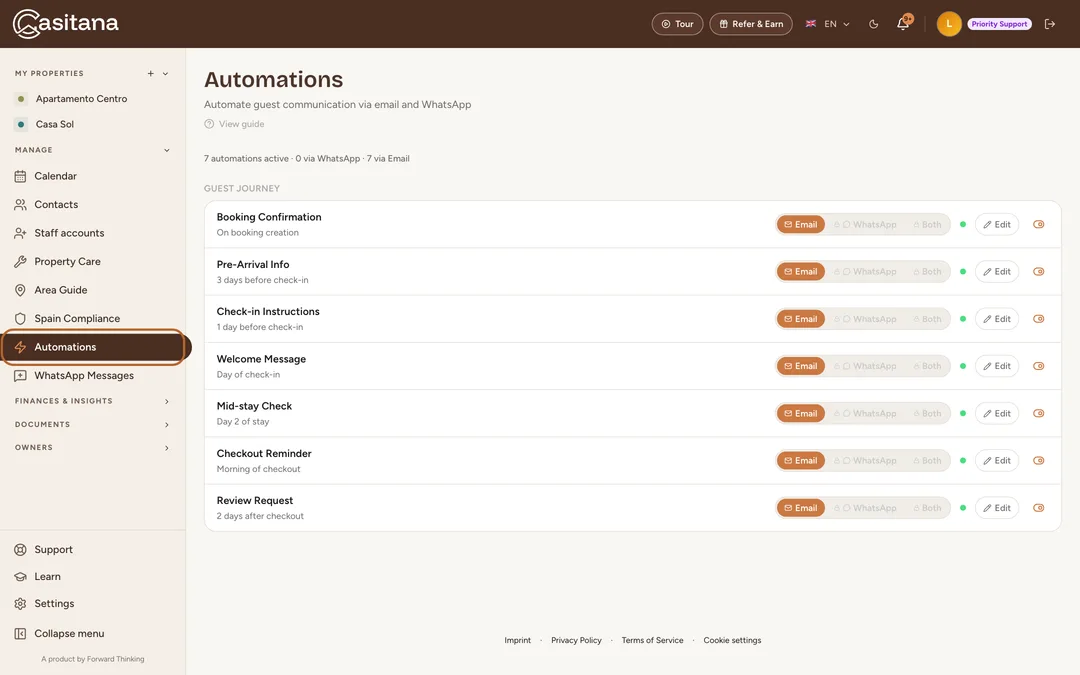
Task: Open the Imprint link
Action: click(x=517, y=641)
